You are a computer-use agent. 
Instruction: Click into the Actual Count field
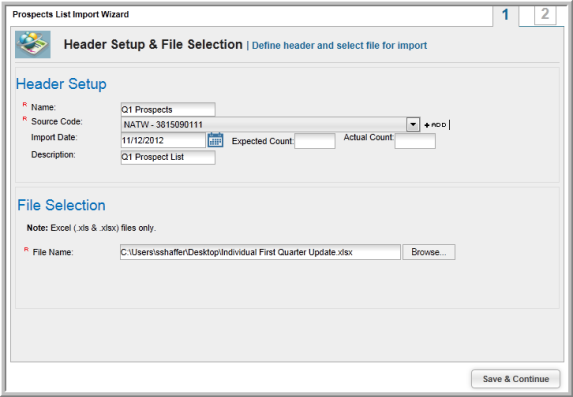click(415, 141)
